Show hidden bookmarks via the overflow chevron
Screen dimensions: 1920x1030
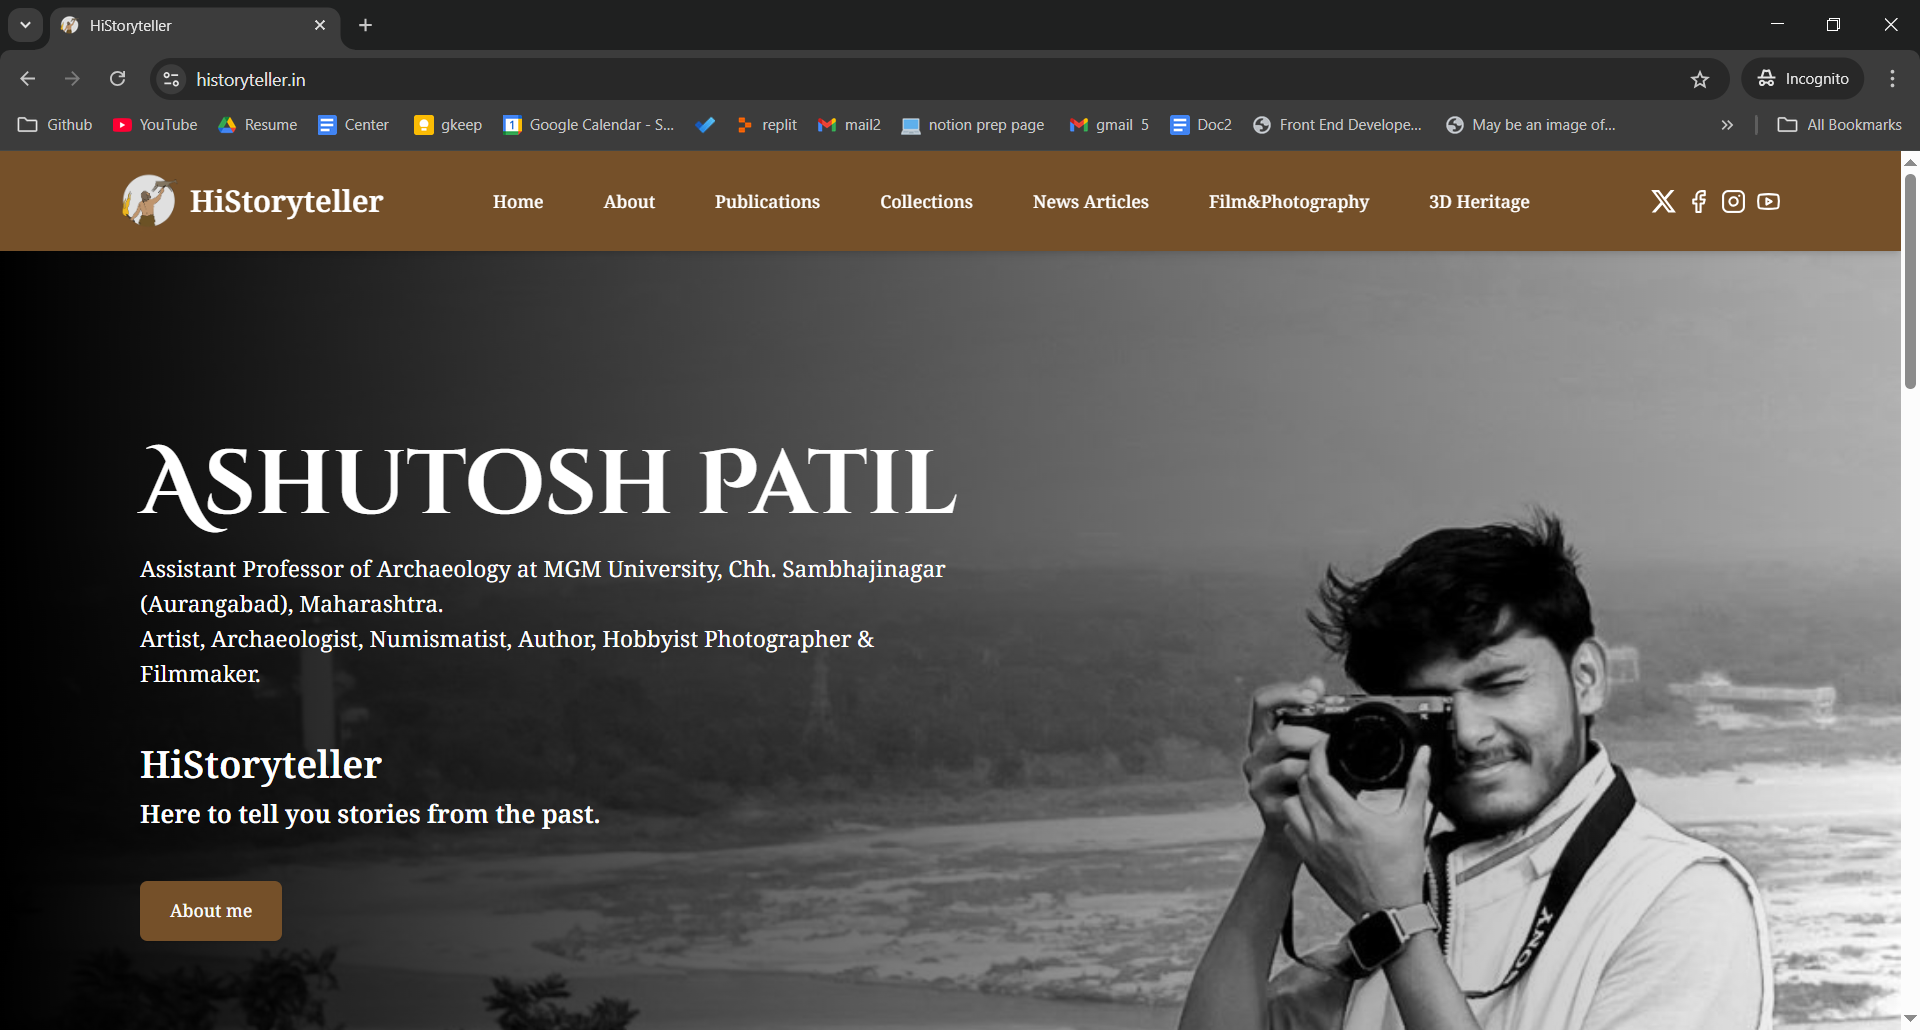(1726, 124)
